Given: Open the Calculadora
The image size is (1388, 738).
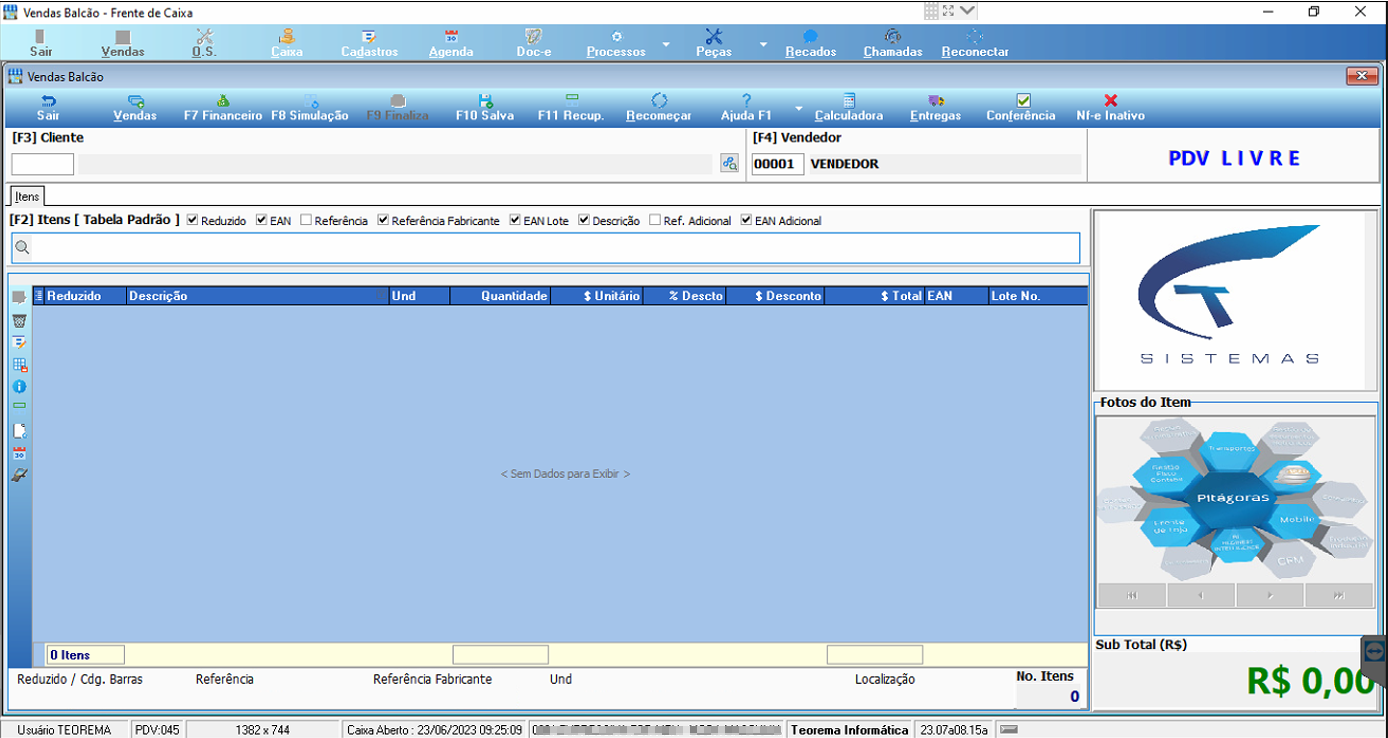Looking at the screenshot, I should pyautogui.click(x=849, y=108).
